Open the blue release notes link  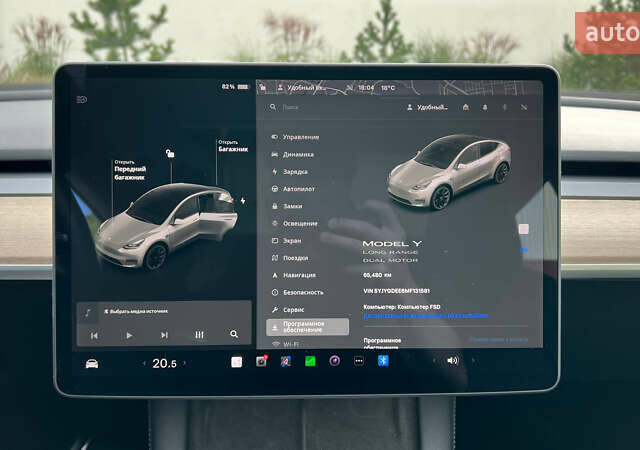click(498, 339)
